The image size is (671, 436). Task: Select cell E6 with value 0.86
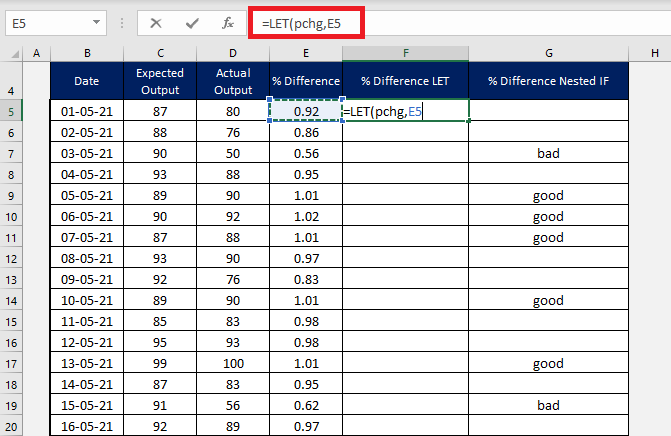coord(306,132)
